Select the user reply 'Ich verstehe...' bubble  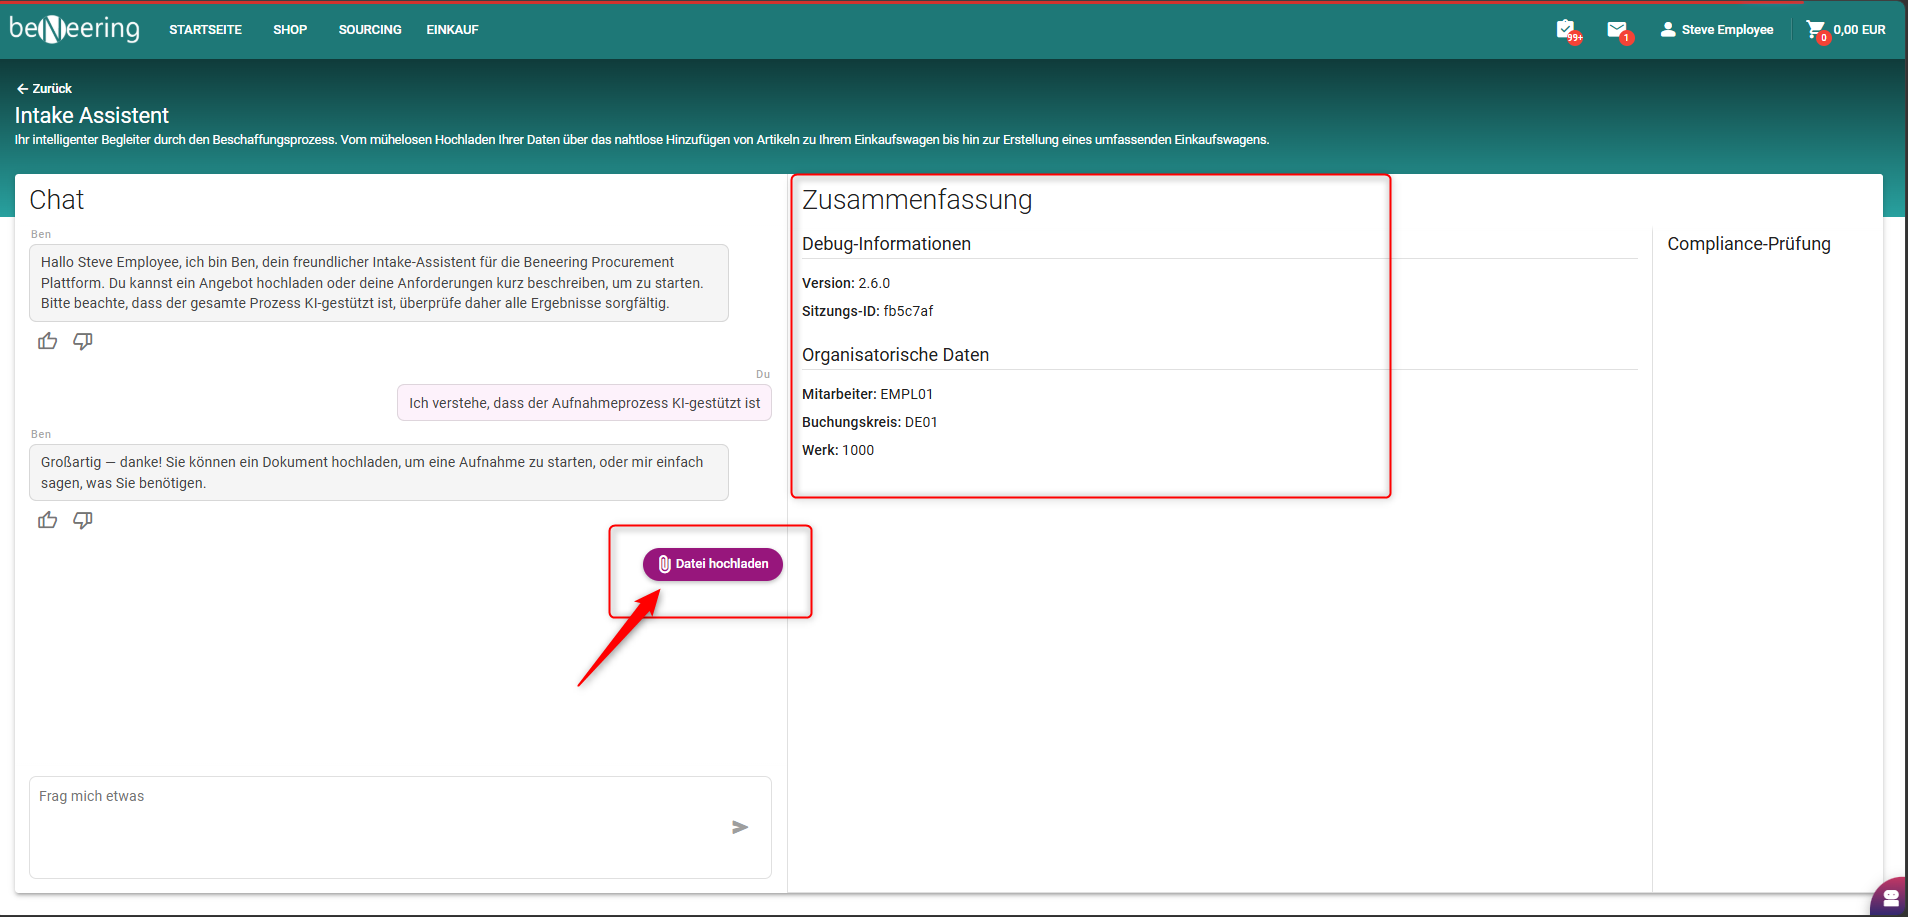pos(584,403)
